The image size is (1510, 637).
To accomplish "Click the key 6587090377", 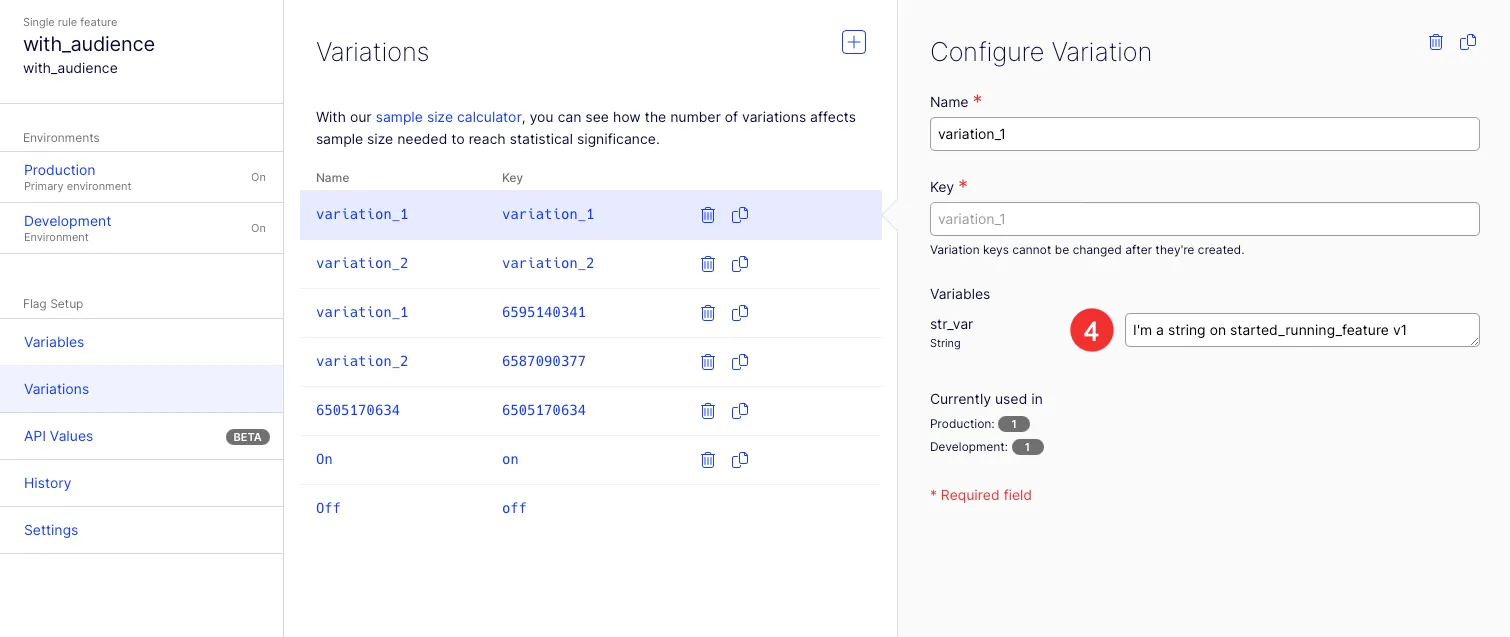I will coord(544,362).
